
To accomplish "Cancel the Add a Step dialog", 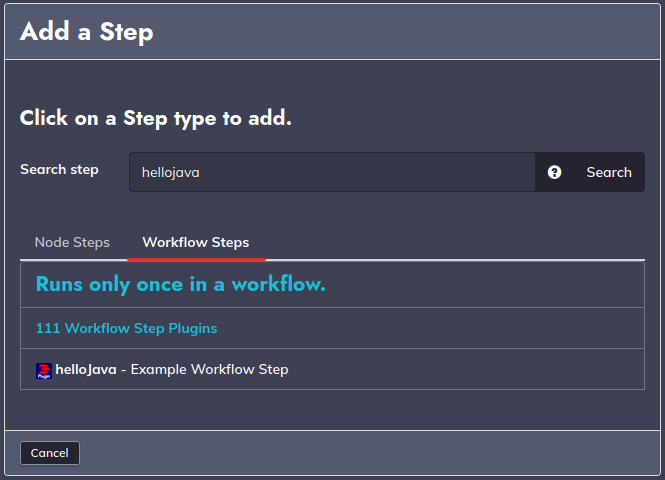I will (x=50, y=453).
